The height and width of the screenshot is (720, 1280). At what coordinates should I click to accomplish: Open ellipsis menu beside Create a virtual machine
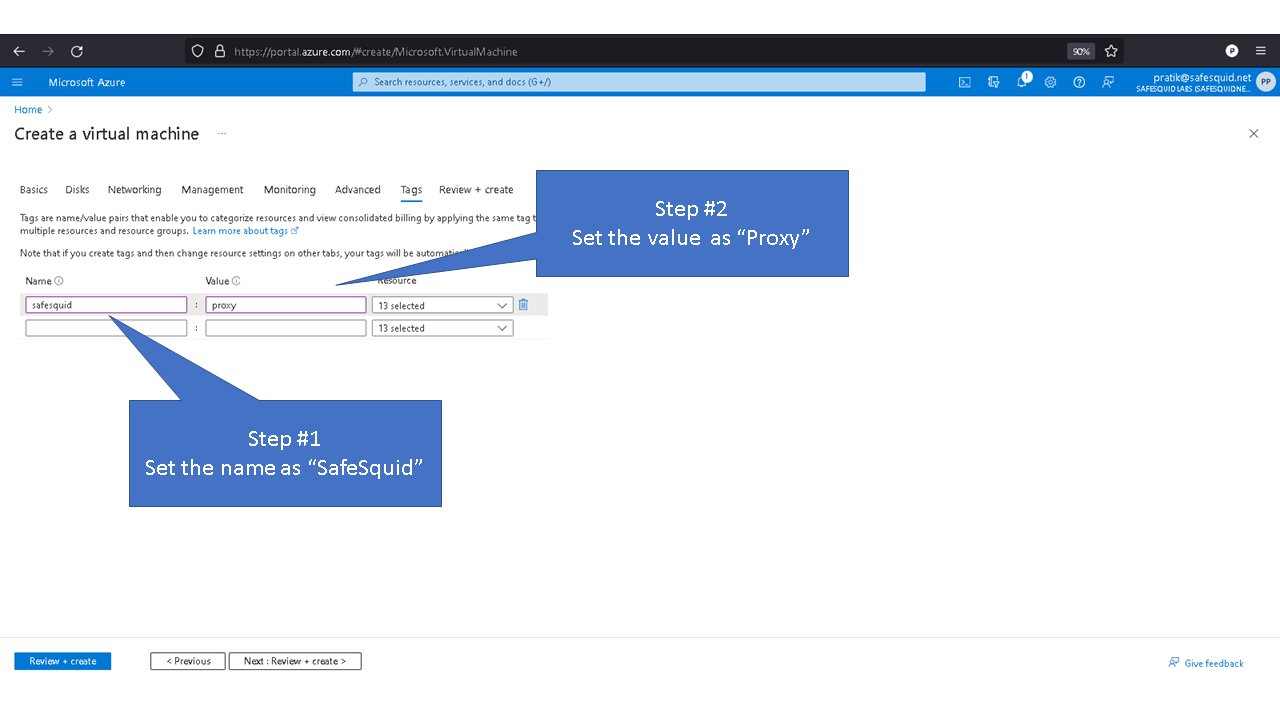click(x=221, y=134)
